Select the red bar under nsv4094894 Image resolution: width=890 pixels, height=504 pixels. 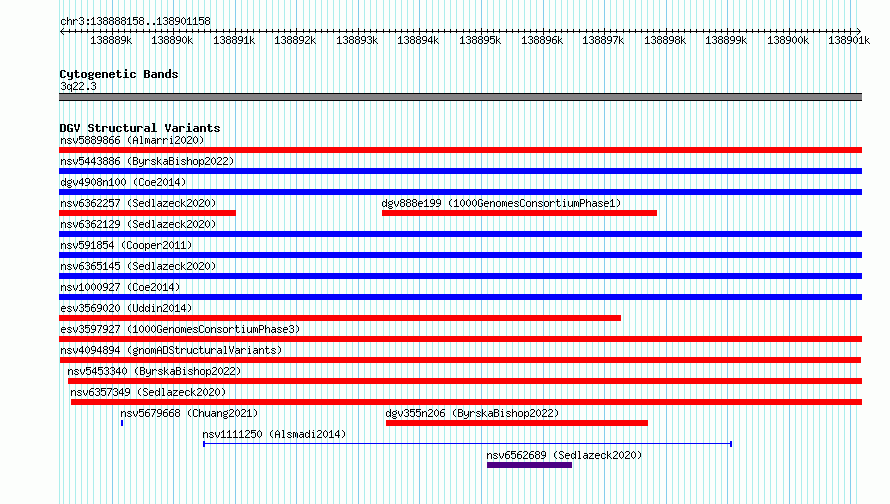pyautogui.click(x=460, y=360)
